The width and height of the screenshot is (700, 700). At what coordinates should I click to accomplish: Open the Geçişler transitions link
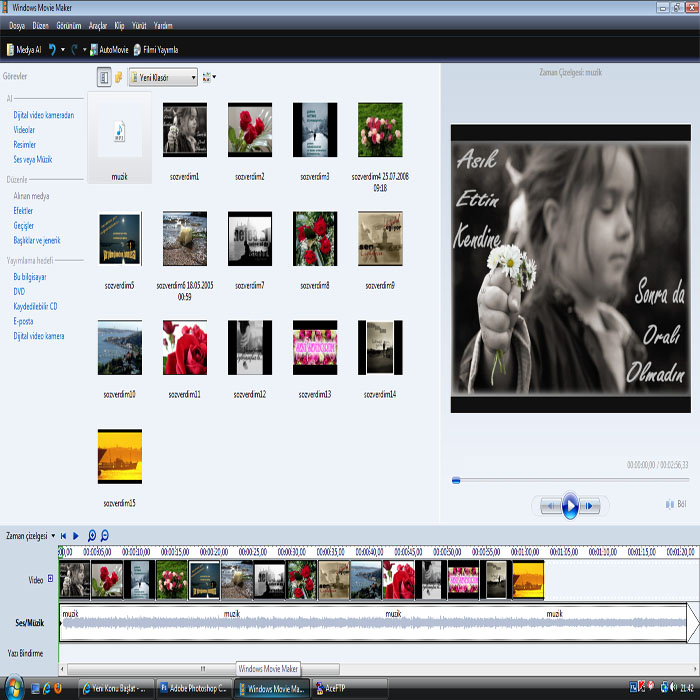coord(24,225)
